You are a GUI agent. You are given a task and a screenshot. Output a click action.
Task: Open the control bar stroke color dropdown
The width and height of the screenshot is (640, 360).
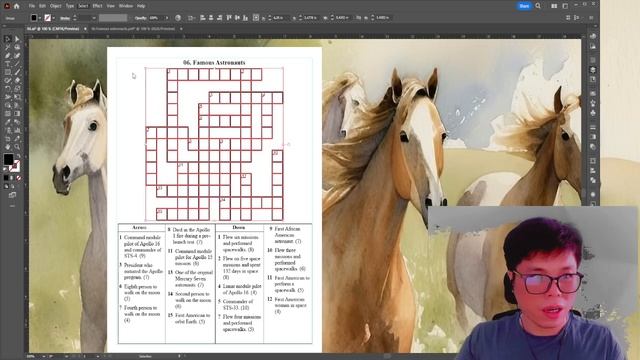click(53, 18)
